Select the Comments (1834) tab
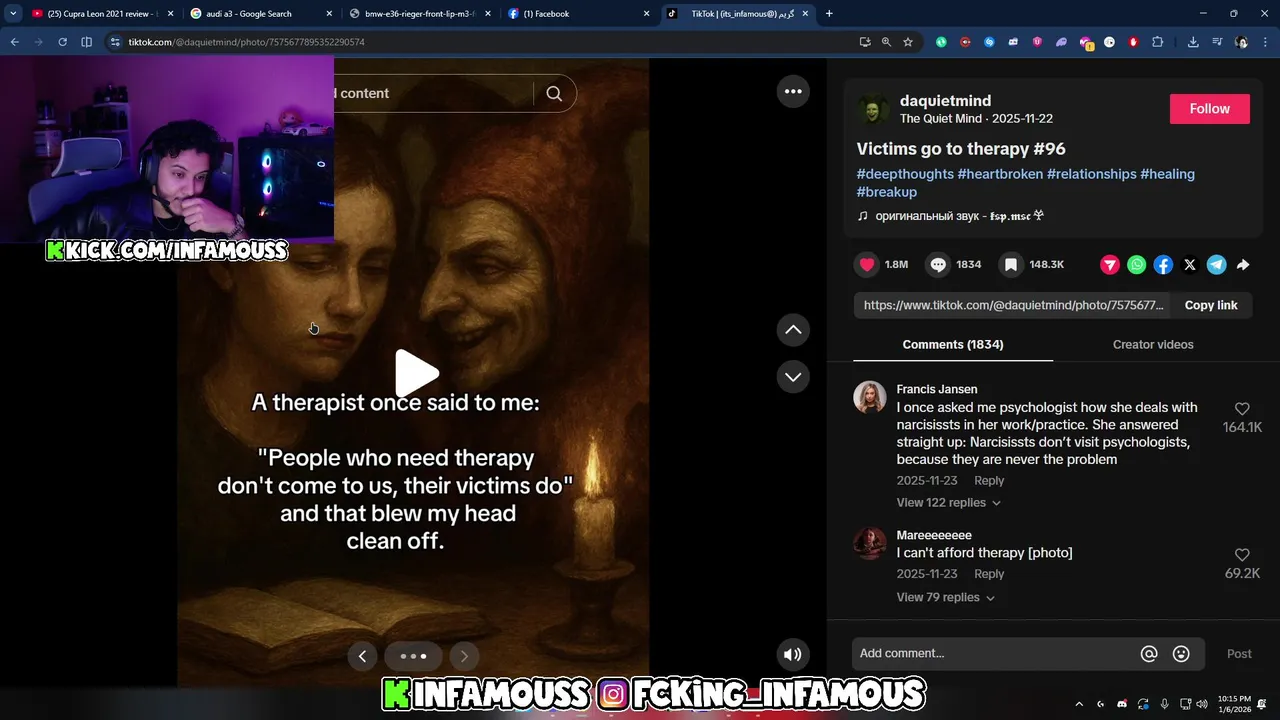This screenshot has height=720, width=1280. pyautogui.click(x=953, y=344)
